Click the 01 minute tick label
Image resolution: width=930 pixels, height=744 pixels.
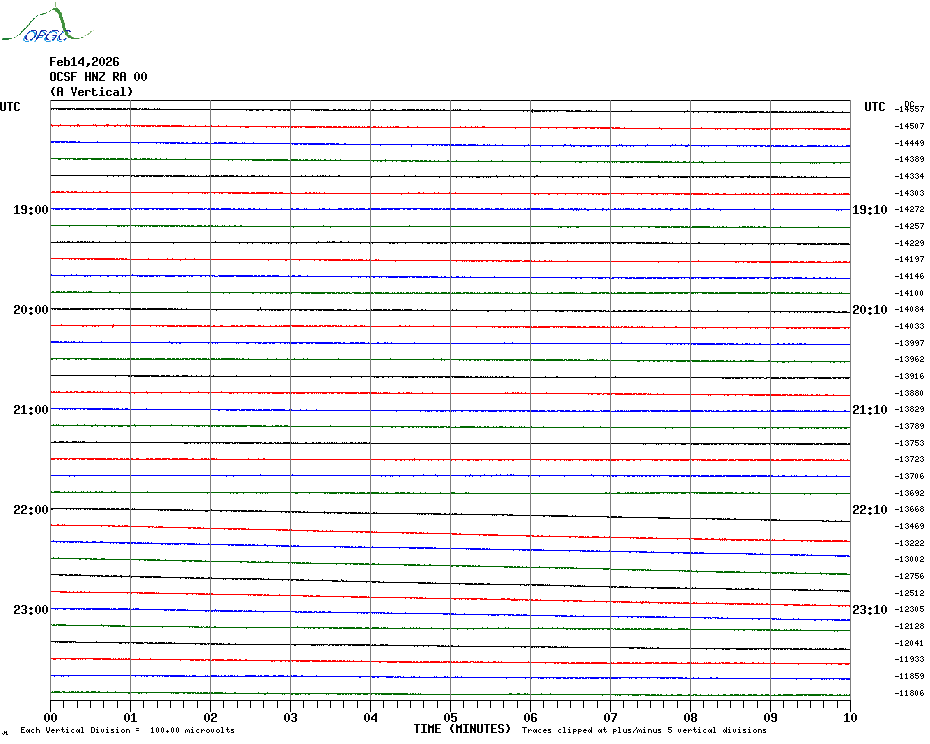pyautogui.click(x=130, y=717)
